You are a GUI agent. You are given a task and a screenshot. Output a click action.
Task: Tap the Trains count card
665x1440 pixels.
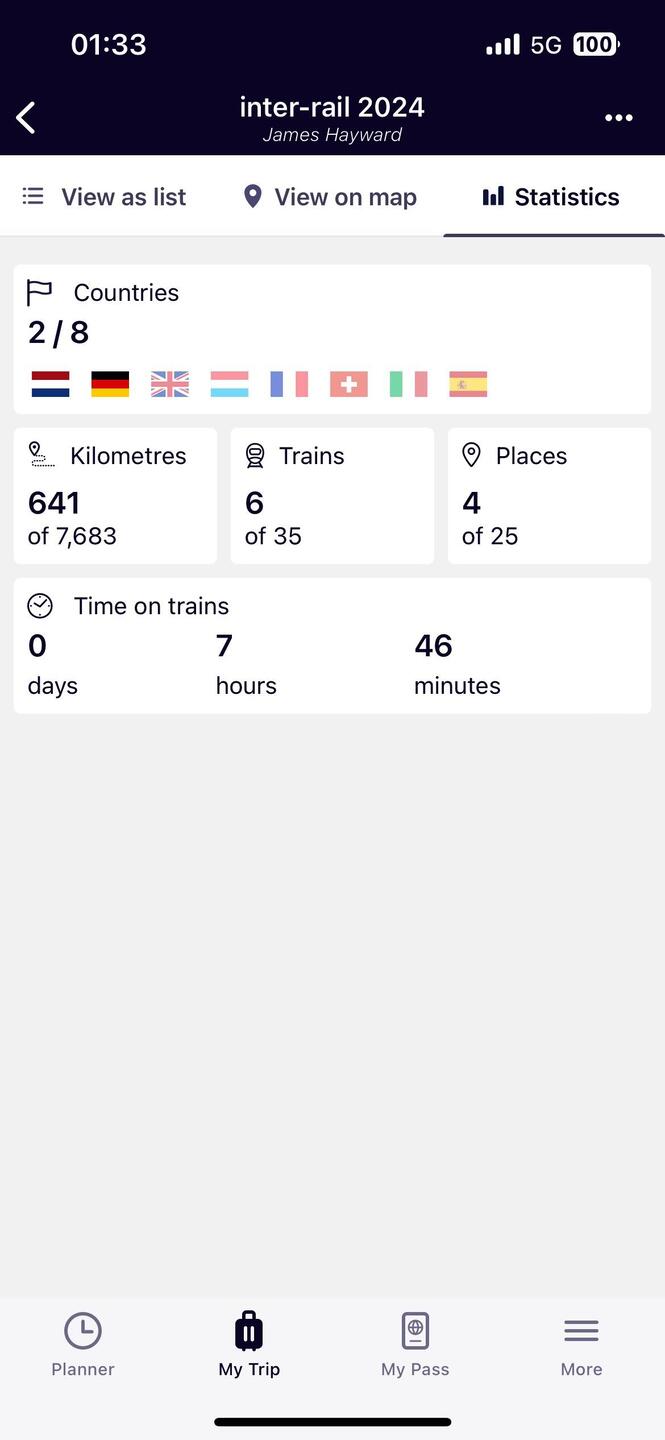click(332, 496)
